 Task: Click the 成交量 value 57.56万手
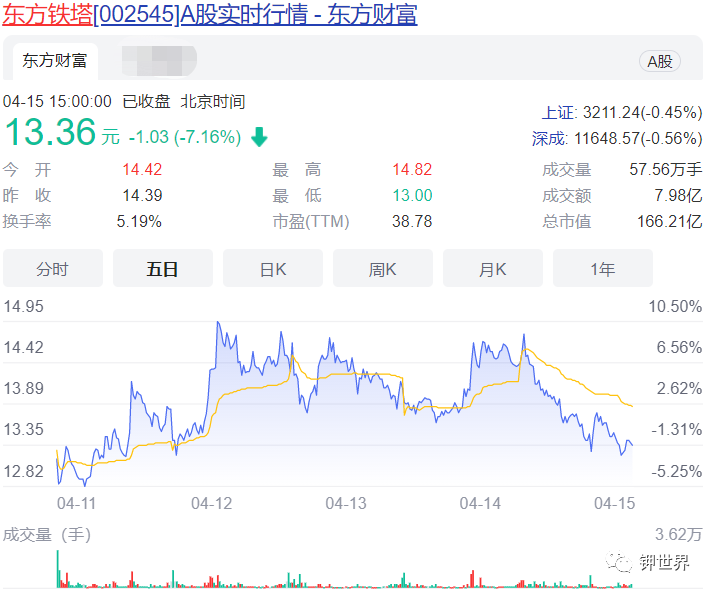(x=666, y=170)
